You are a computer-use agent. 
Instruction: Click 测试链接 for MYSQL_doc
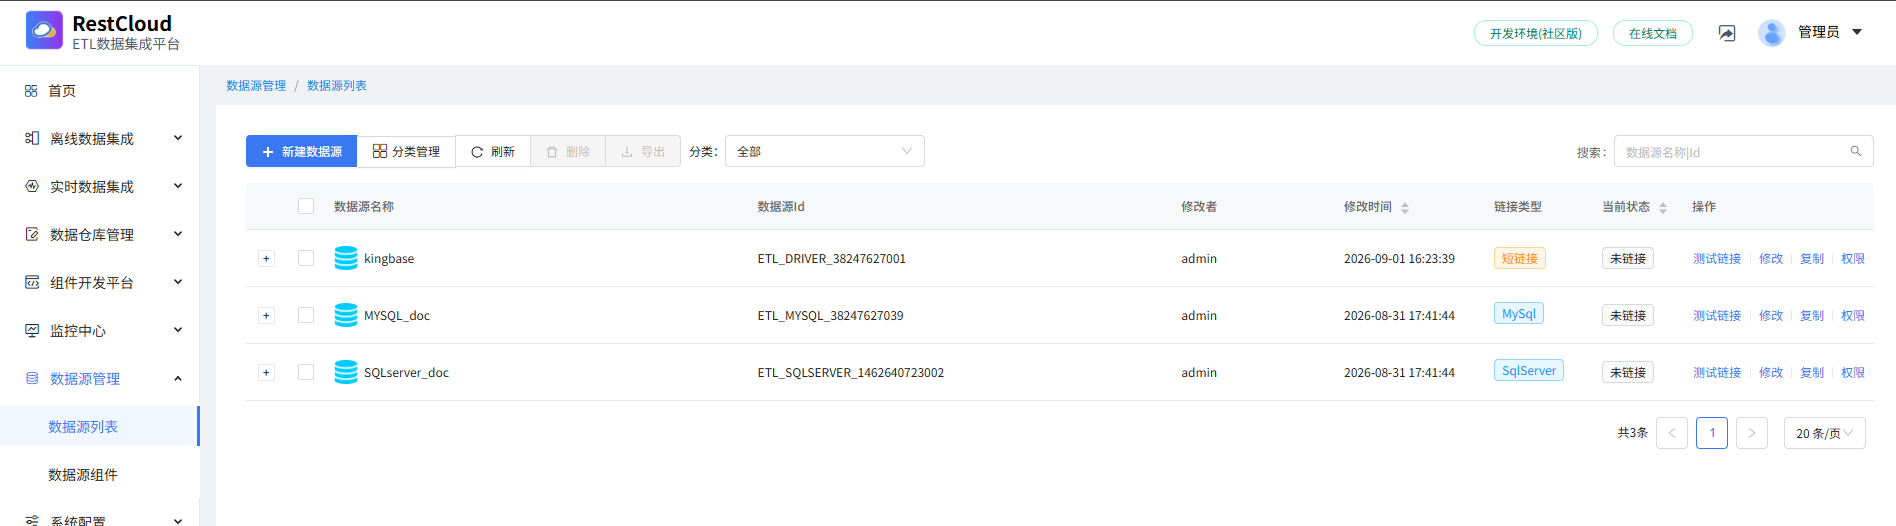tap(1717, 315)
